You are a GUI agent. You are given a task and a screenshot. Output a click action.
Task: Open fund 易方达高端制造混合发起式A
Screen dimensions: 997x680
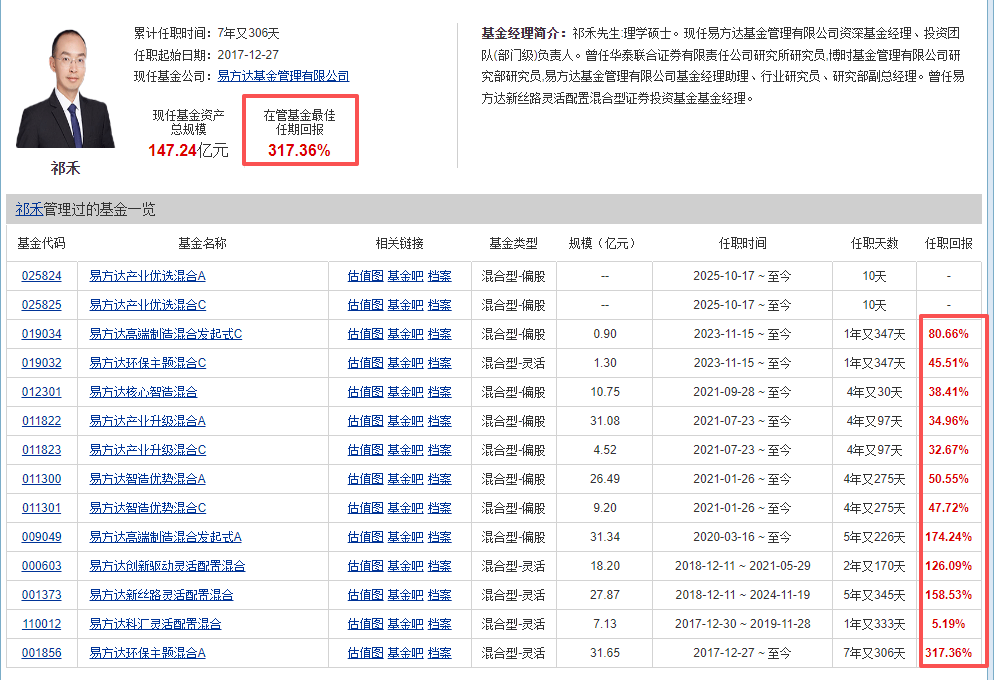point(165,537)
